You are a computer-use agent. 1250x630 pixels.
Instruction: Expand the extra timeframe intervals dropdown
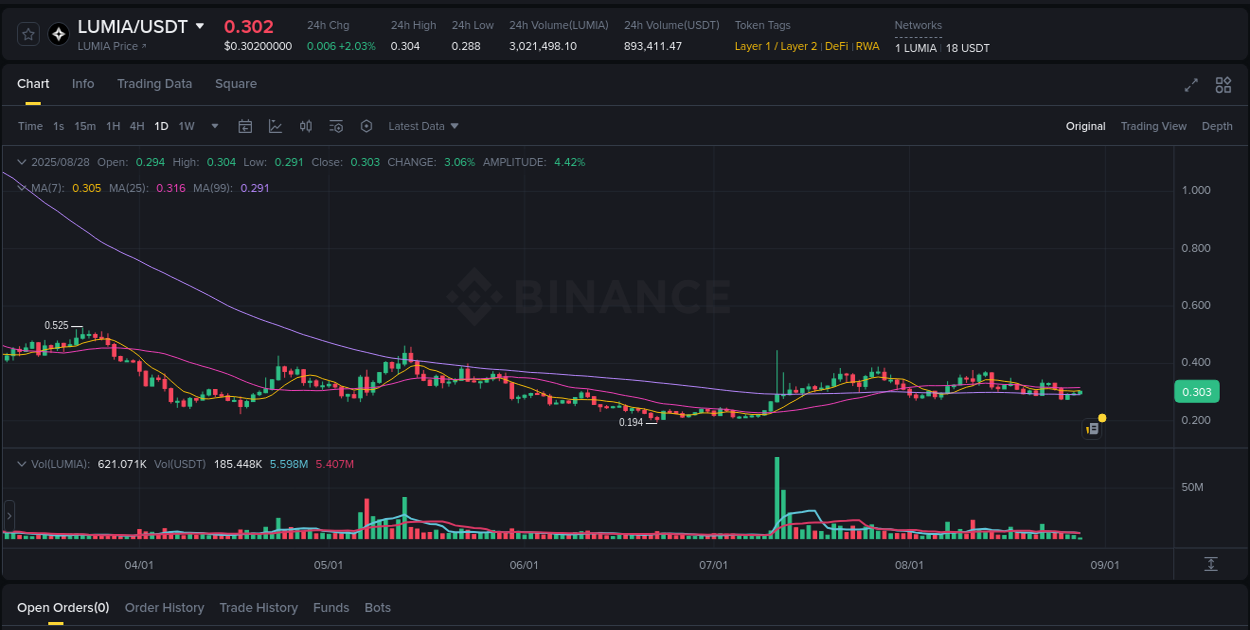(214, 126)
